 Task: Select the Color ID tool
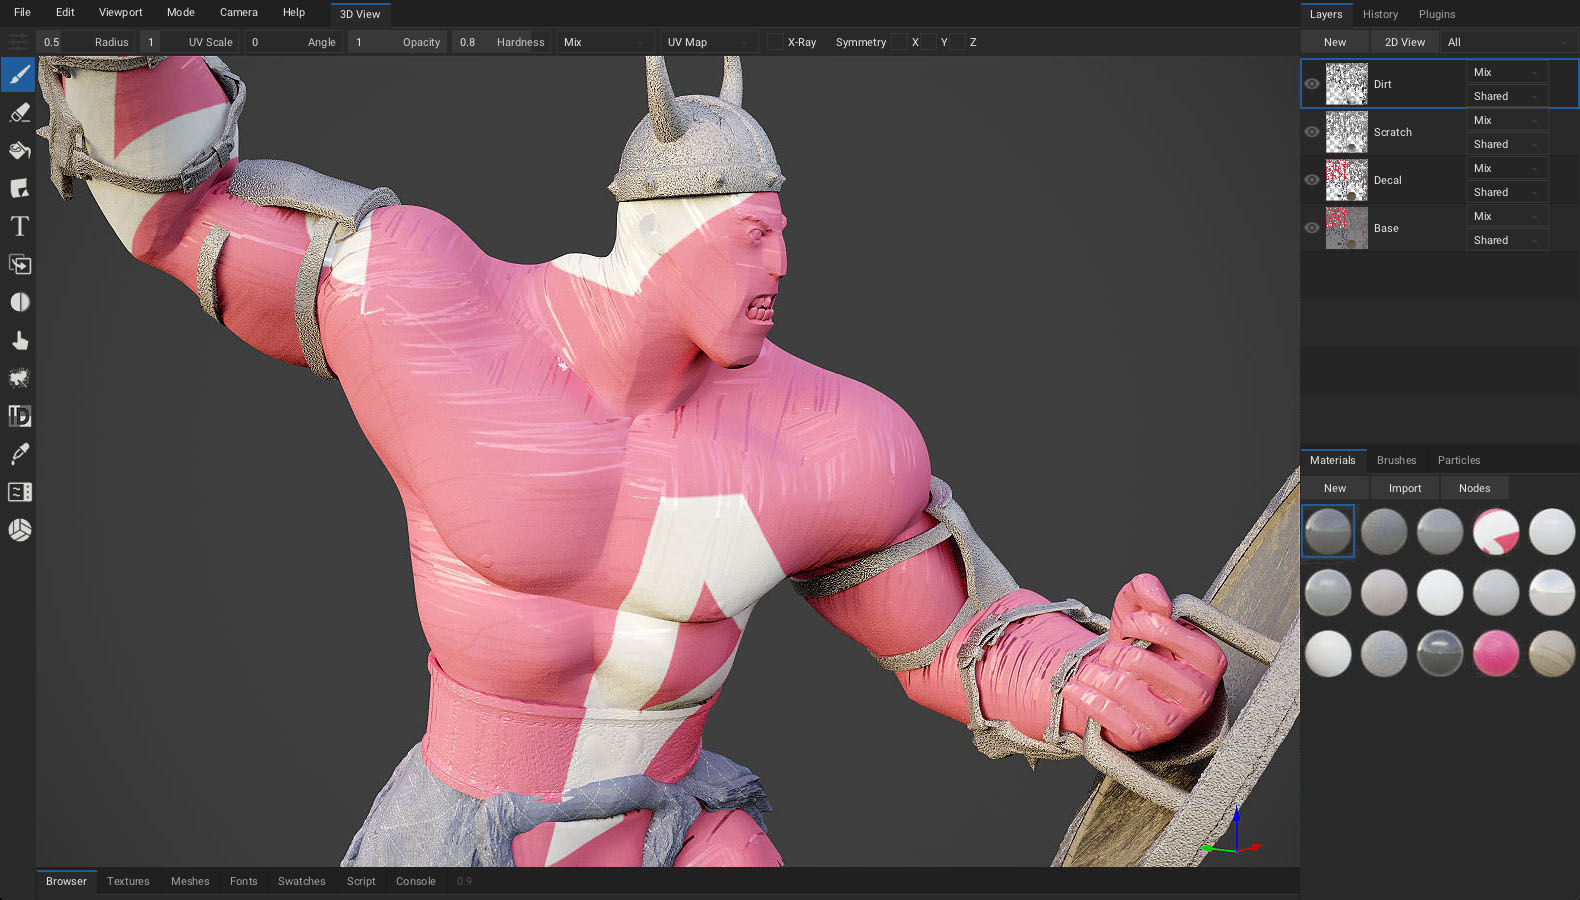(x=19, y=416)
